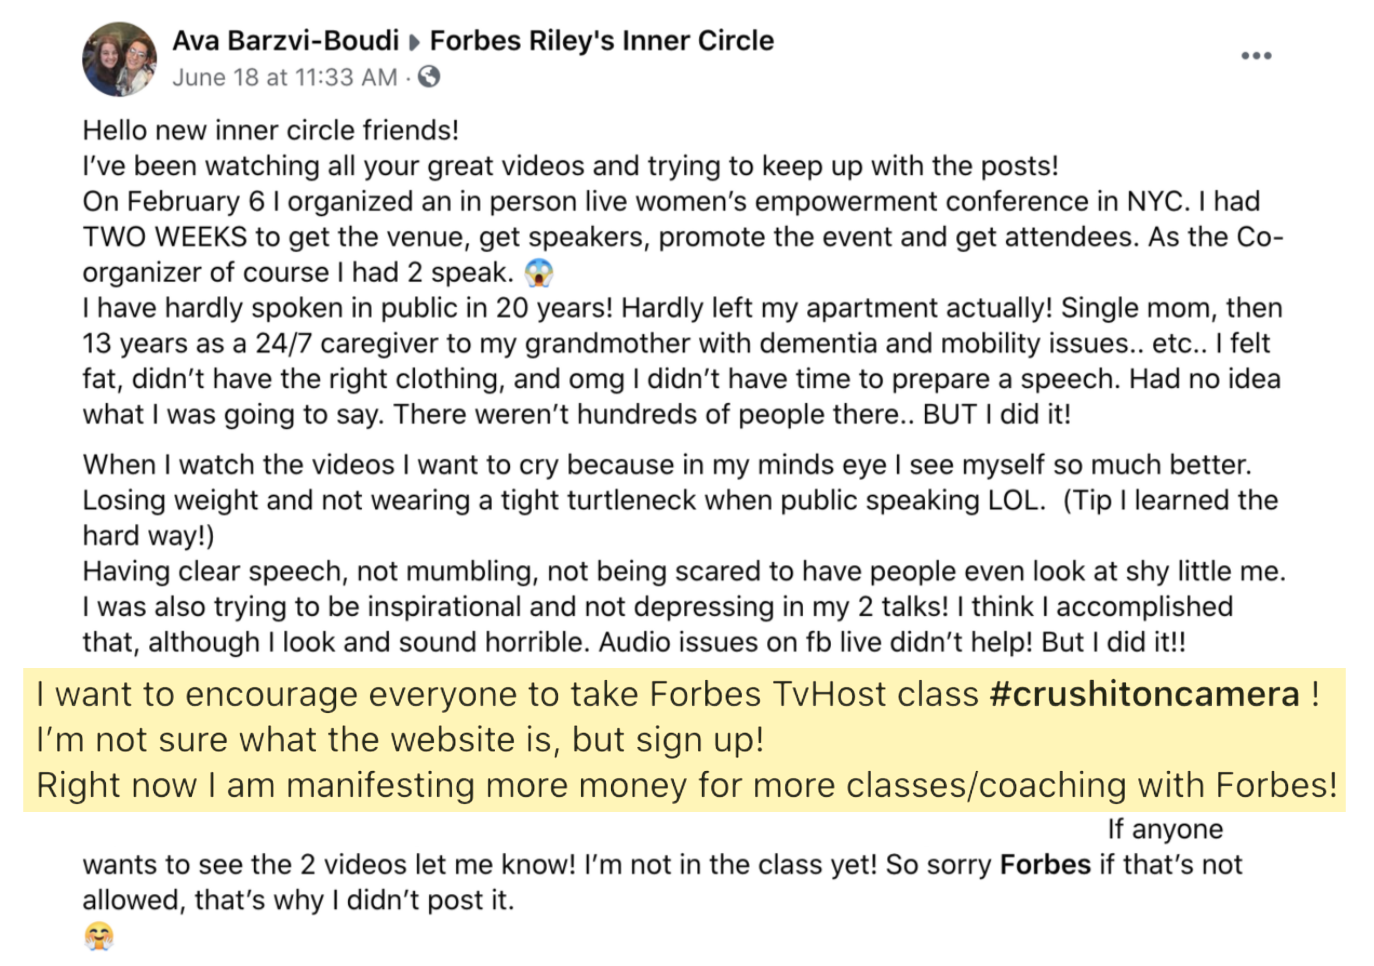This screenshot has width=1374, height=966.
Task: Open the Forbes Riley's Inner Circle group
Action: (x=602, y=41)
